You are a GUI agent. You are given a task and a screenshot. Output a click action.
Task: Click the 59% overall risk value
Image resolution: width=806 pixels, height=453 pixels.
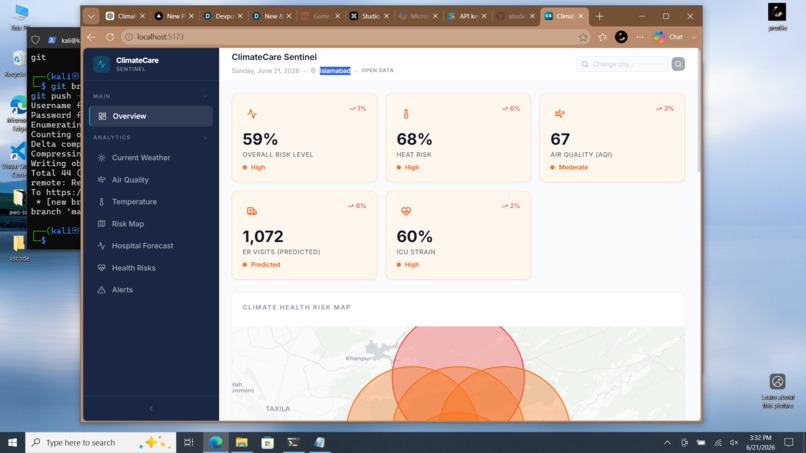pyautogui.click(x=260, y=139)
